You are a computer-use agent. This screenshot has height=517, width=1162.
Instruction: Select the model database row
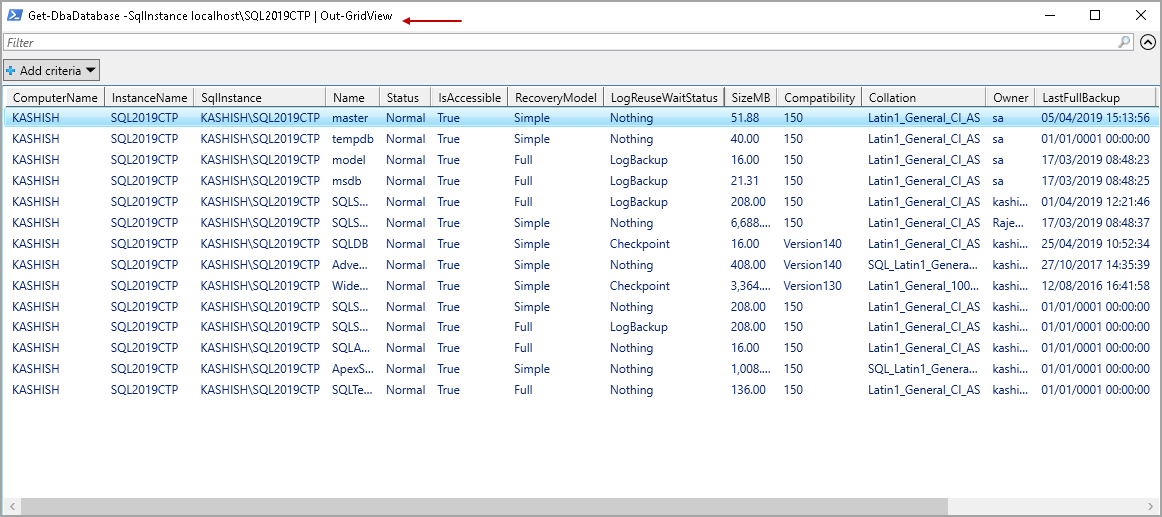[x=349, y=160]
